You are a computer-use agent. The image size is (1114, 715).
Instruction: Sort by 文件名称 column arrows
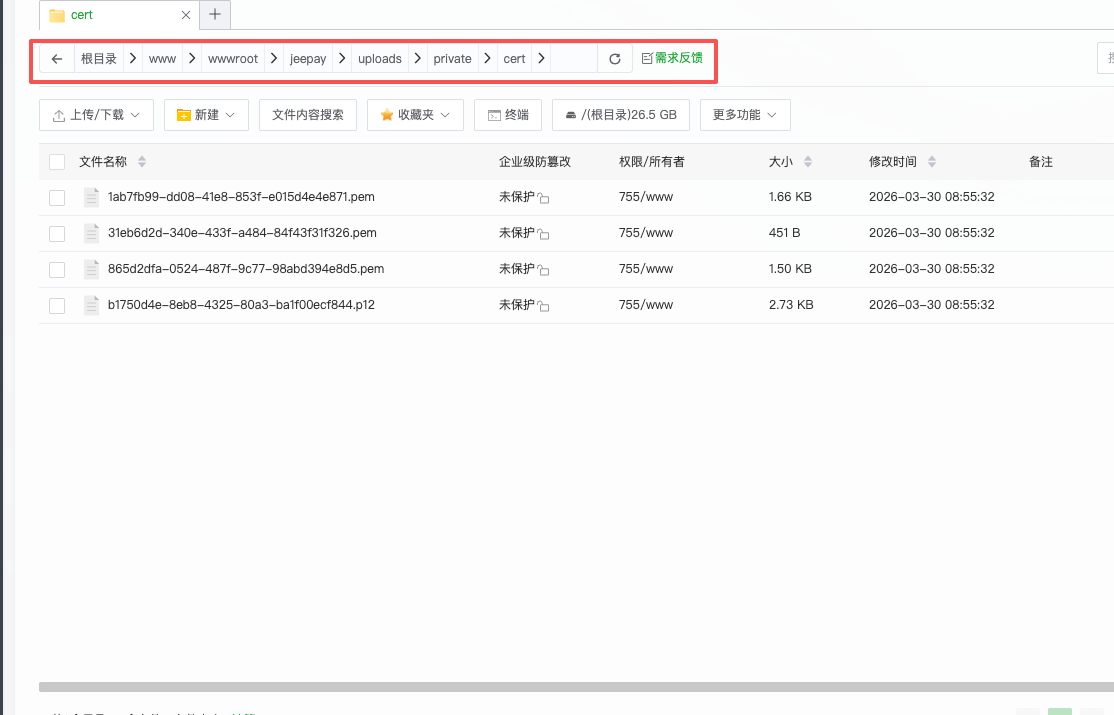click(142, 162)
